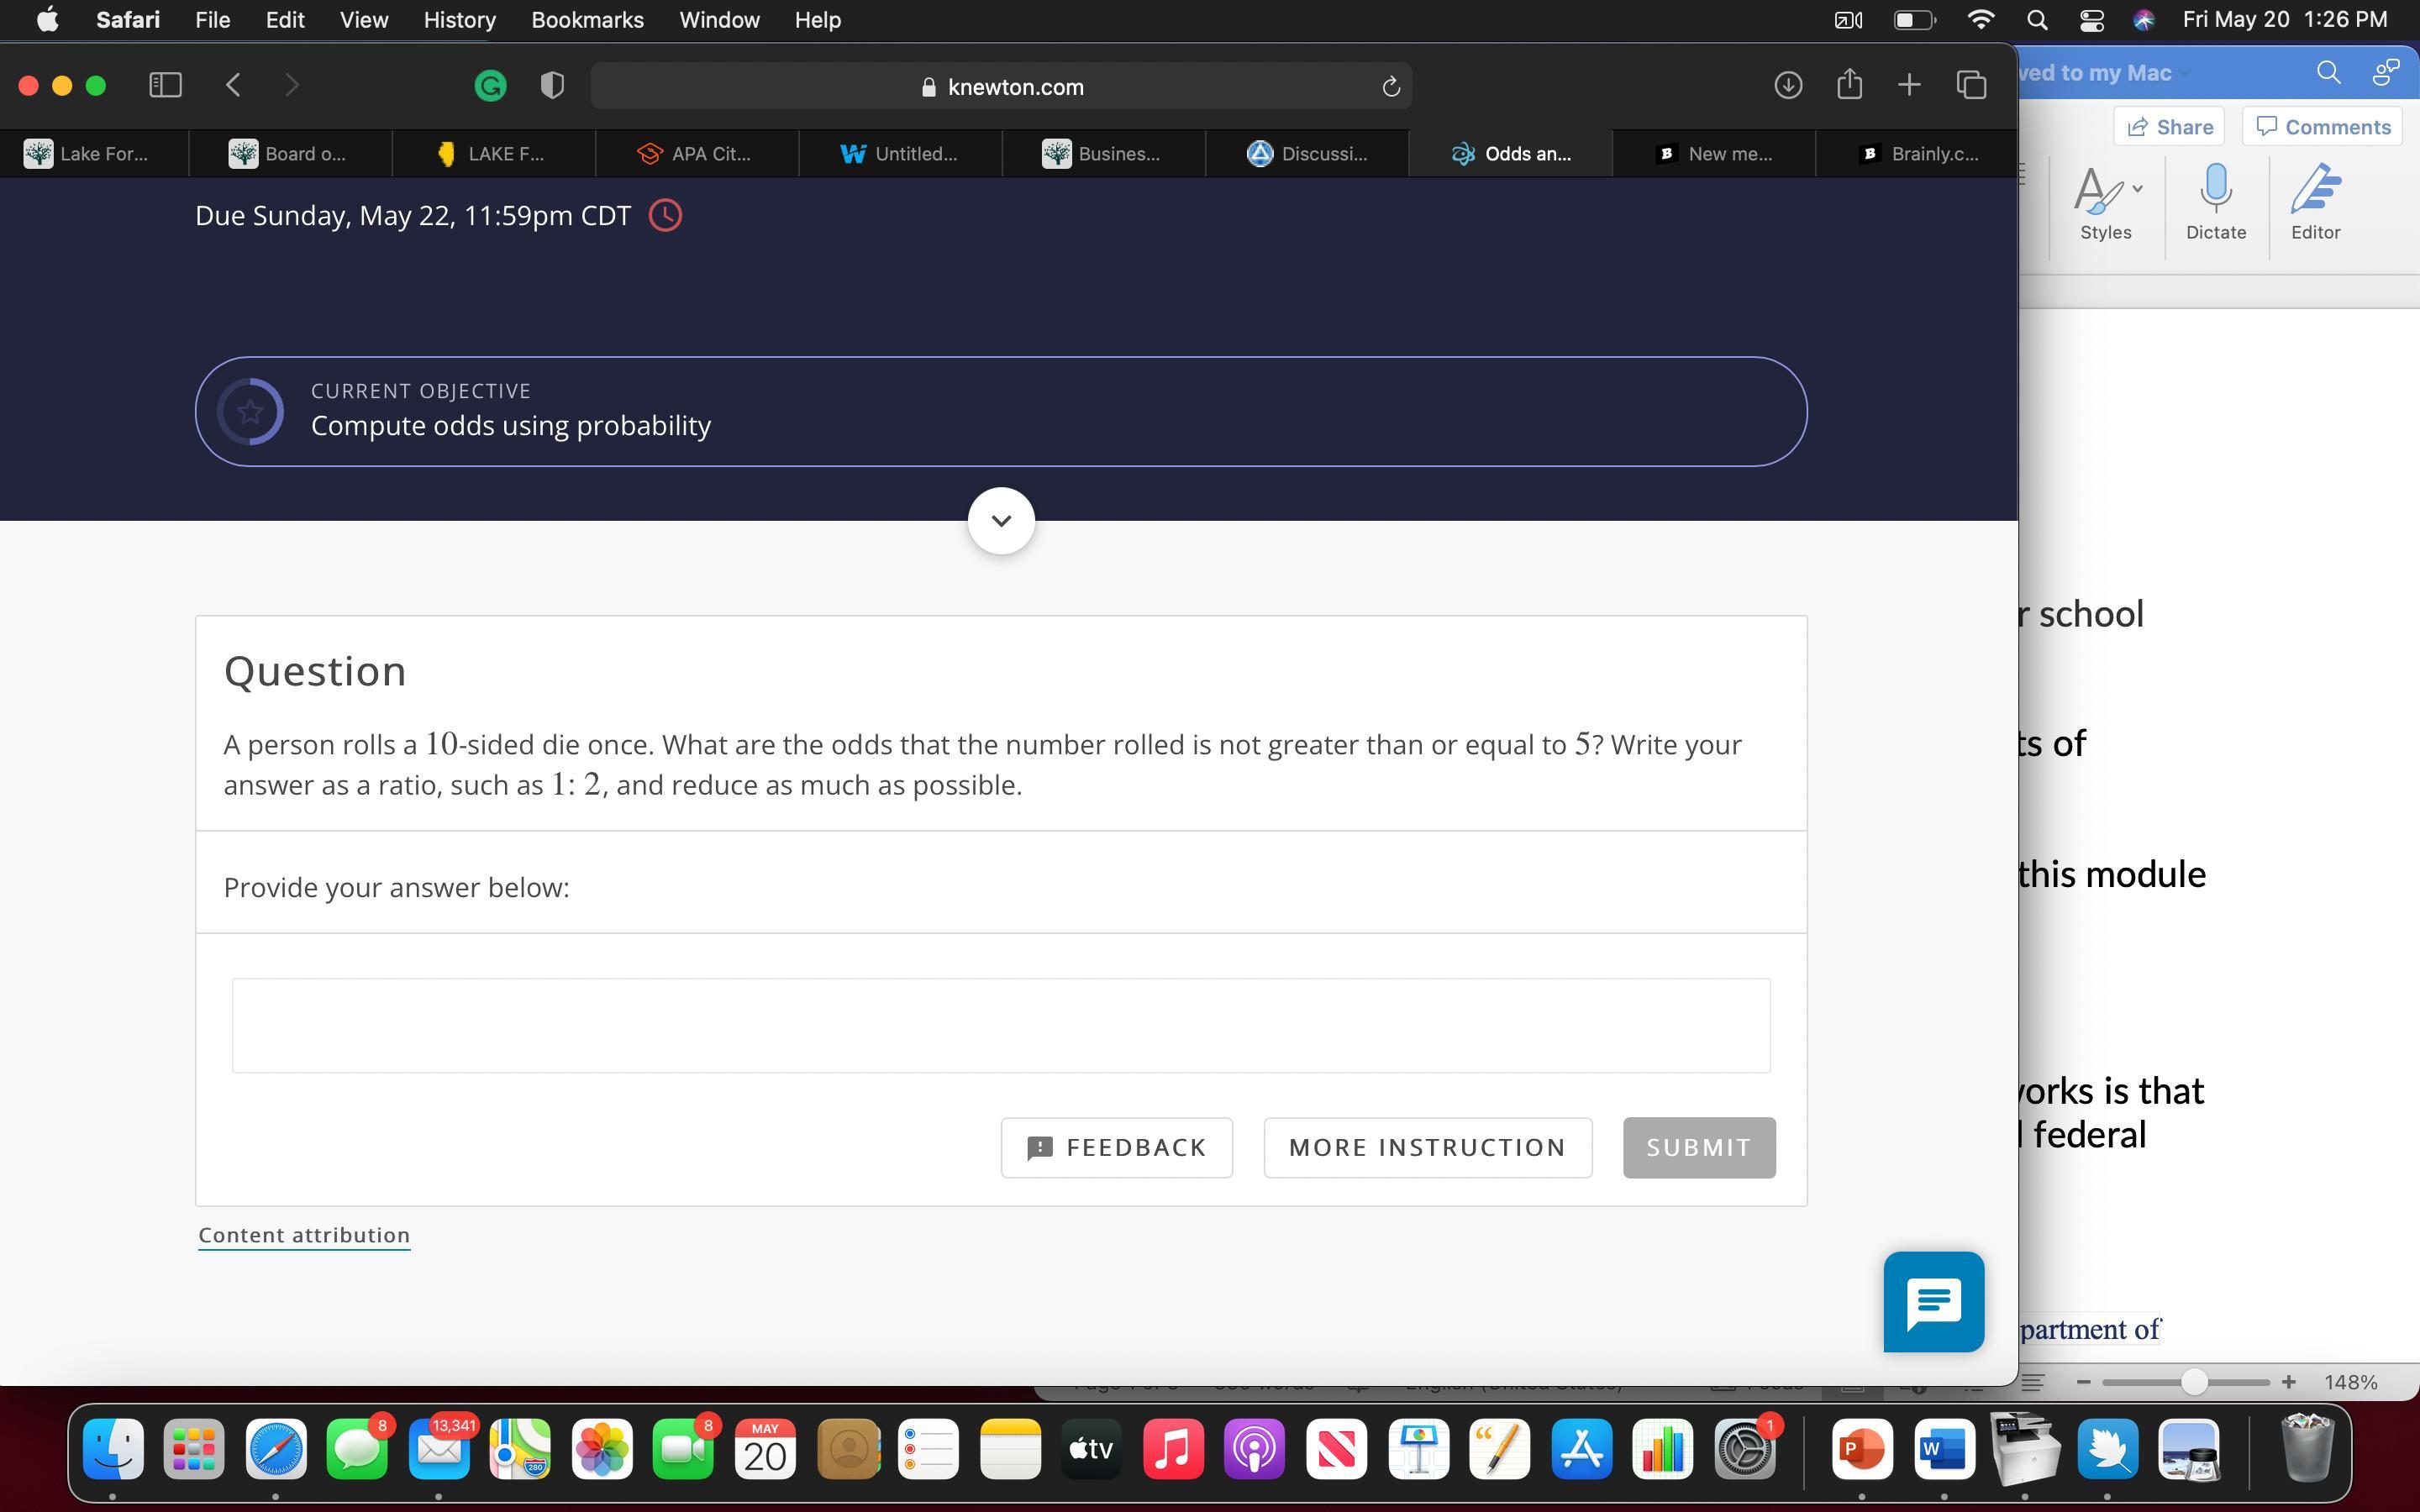Click the Safari share icon
Viewport: 2420px width, 1512px height.
[x=1849, y=86]
